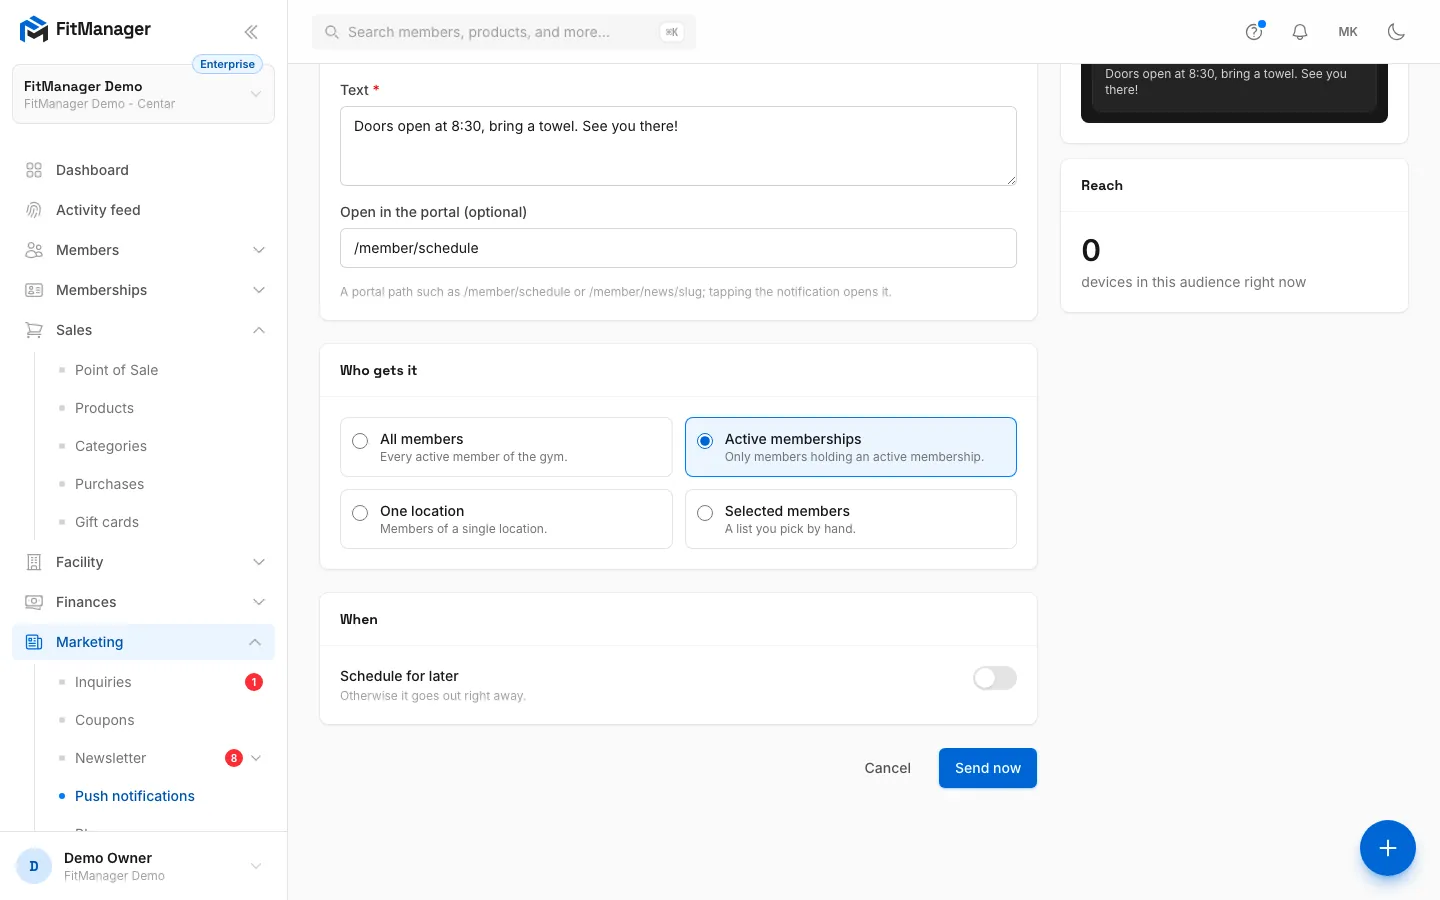Image resolution: width=1440 pixels, height=900 pixels.
Task: Expand the Memberships menu chevron
Action: (259, 290)
